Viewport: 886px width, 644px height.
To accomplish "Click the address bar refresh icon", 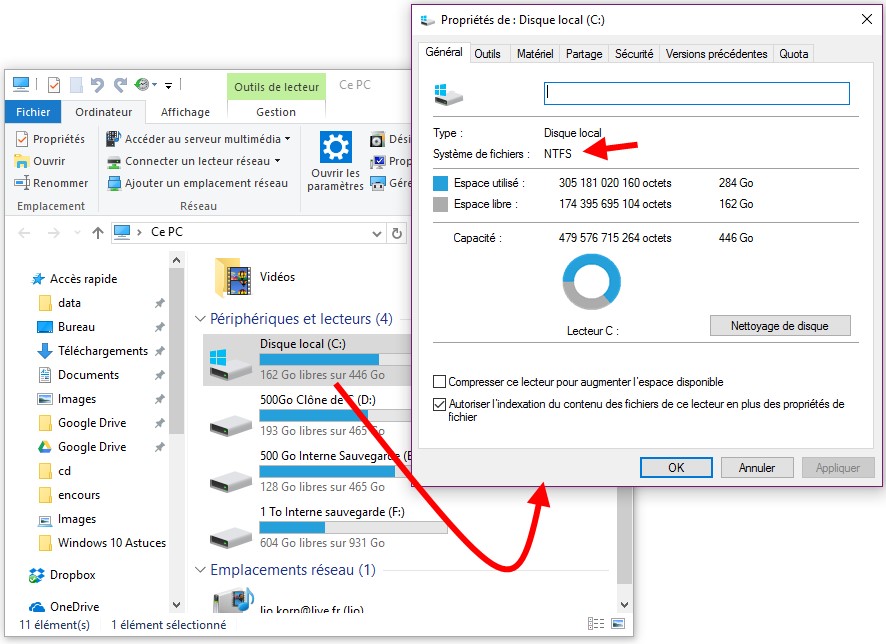I will (397, 233).
